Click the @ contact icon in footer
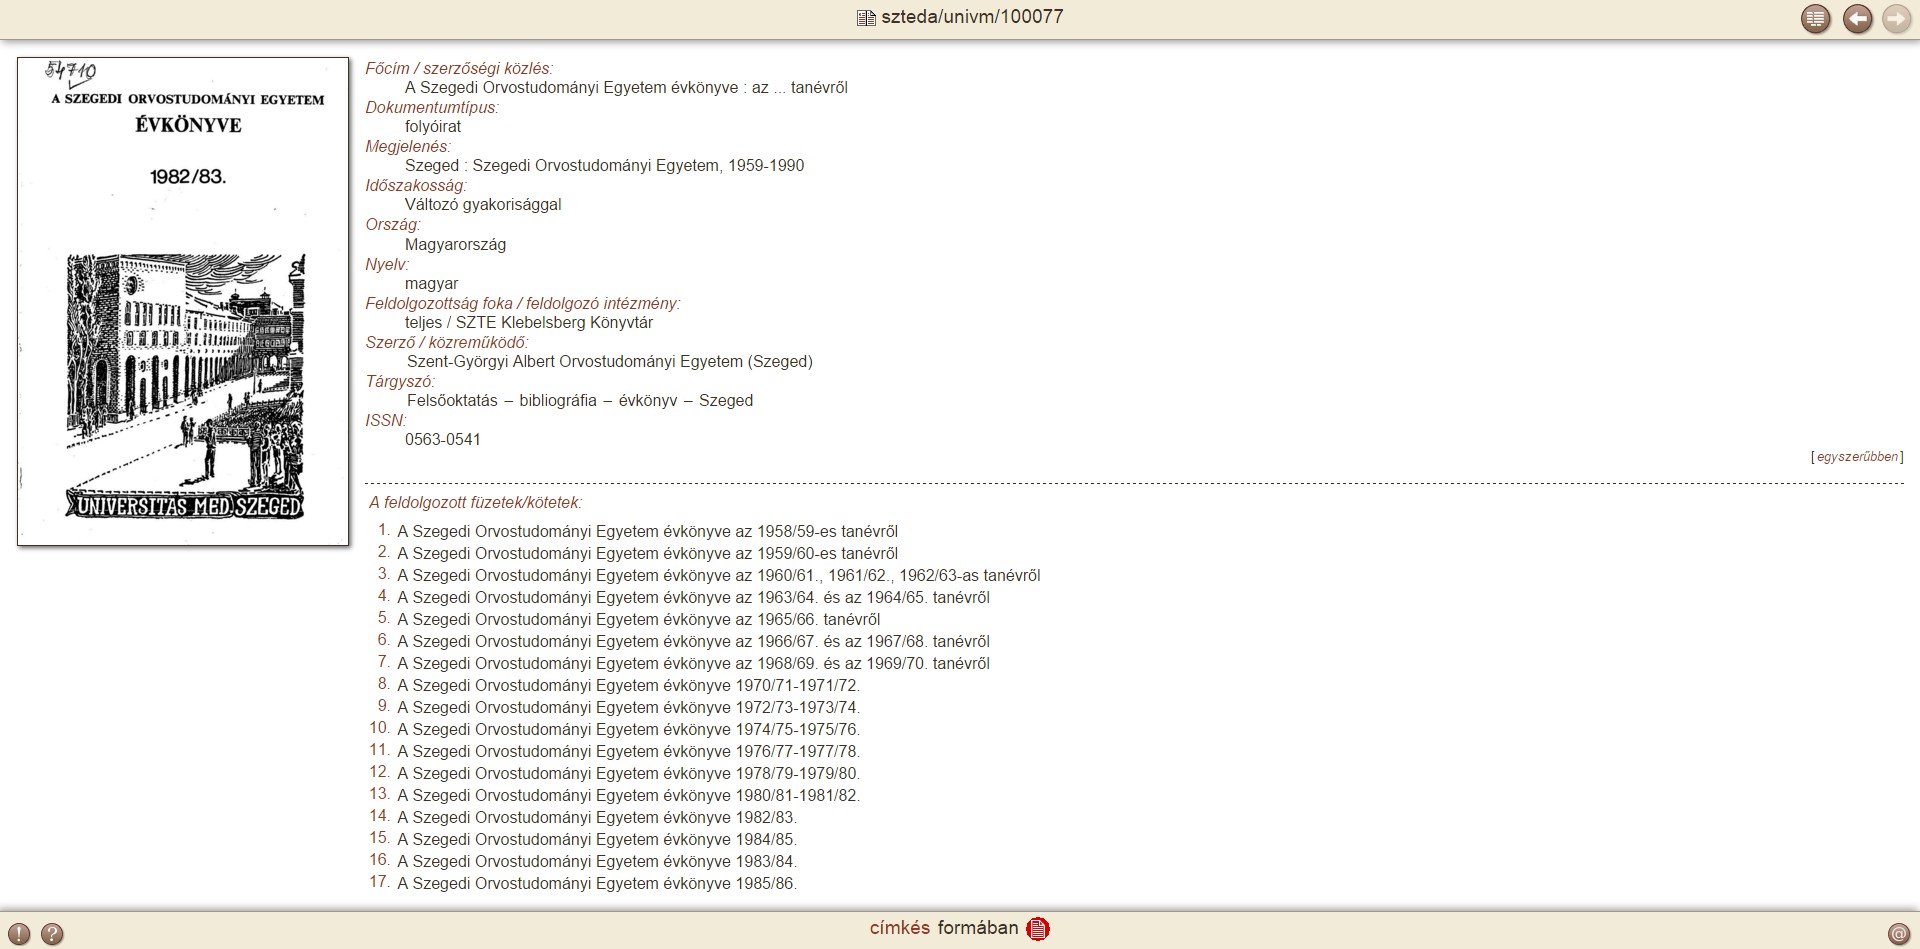 coord(1899,934)
